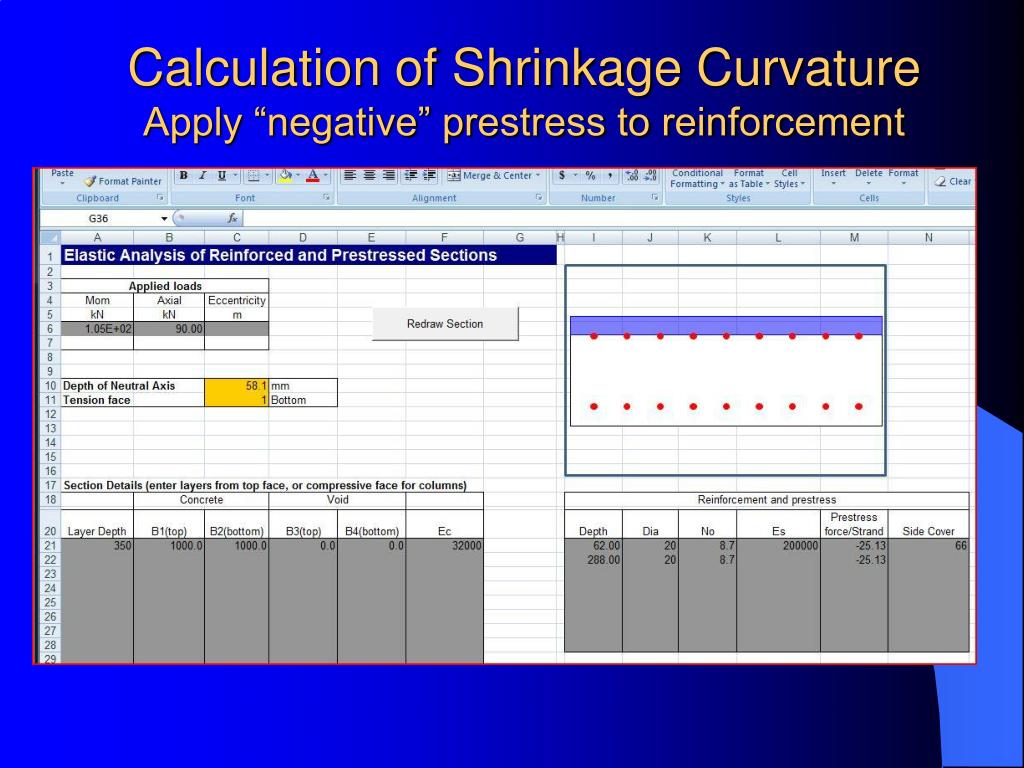Decrease the cell indent
Screen dimensions: 1024x768
click(x=411, y=175)
